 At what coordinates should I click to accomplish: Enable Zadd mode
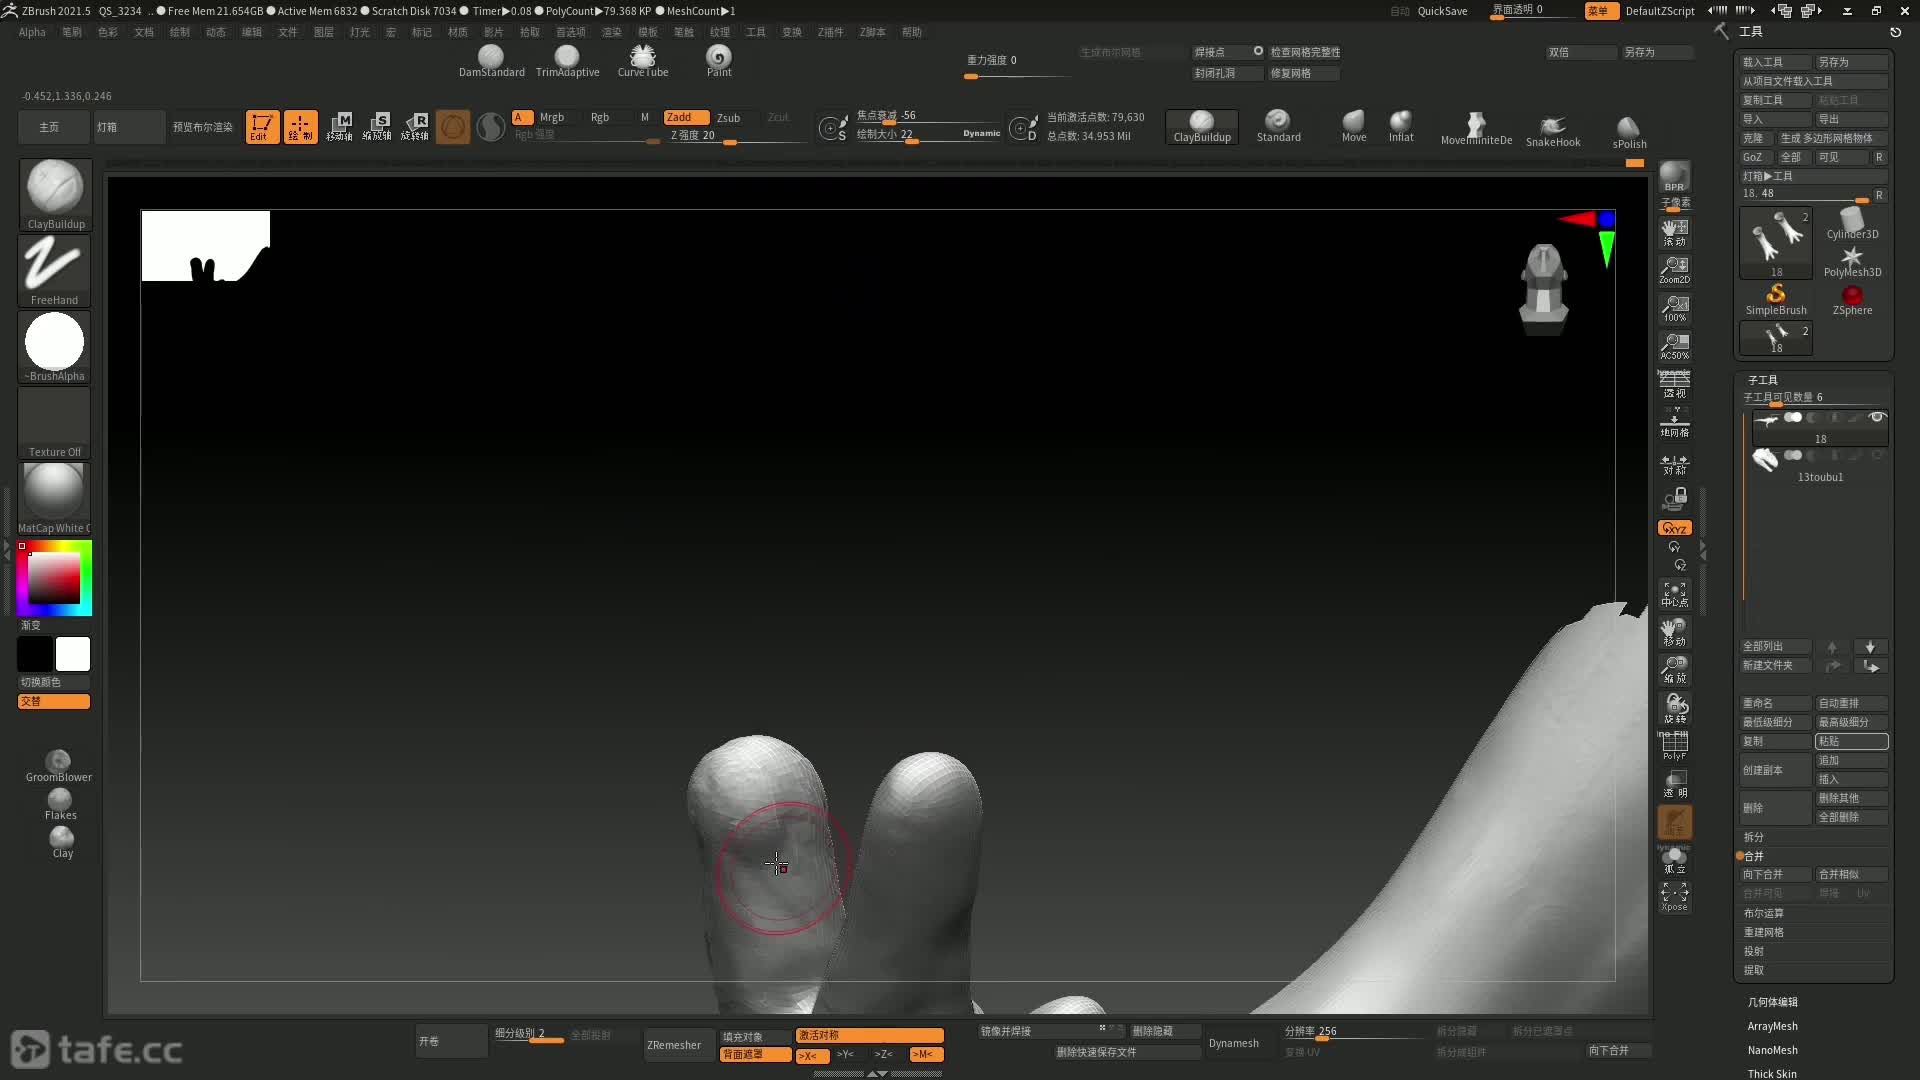(x=686, y=117)
